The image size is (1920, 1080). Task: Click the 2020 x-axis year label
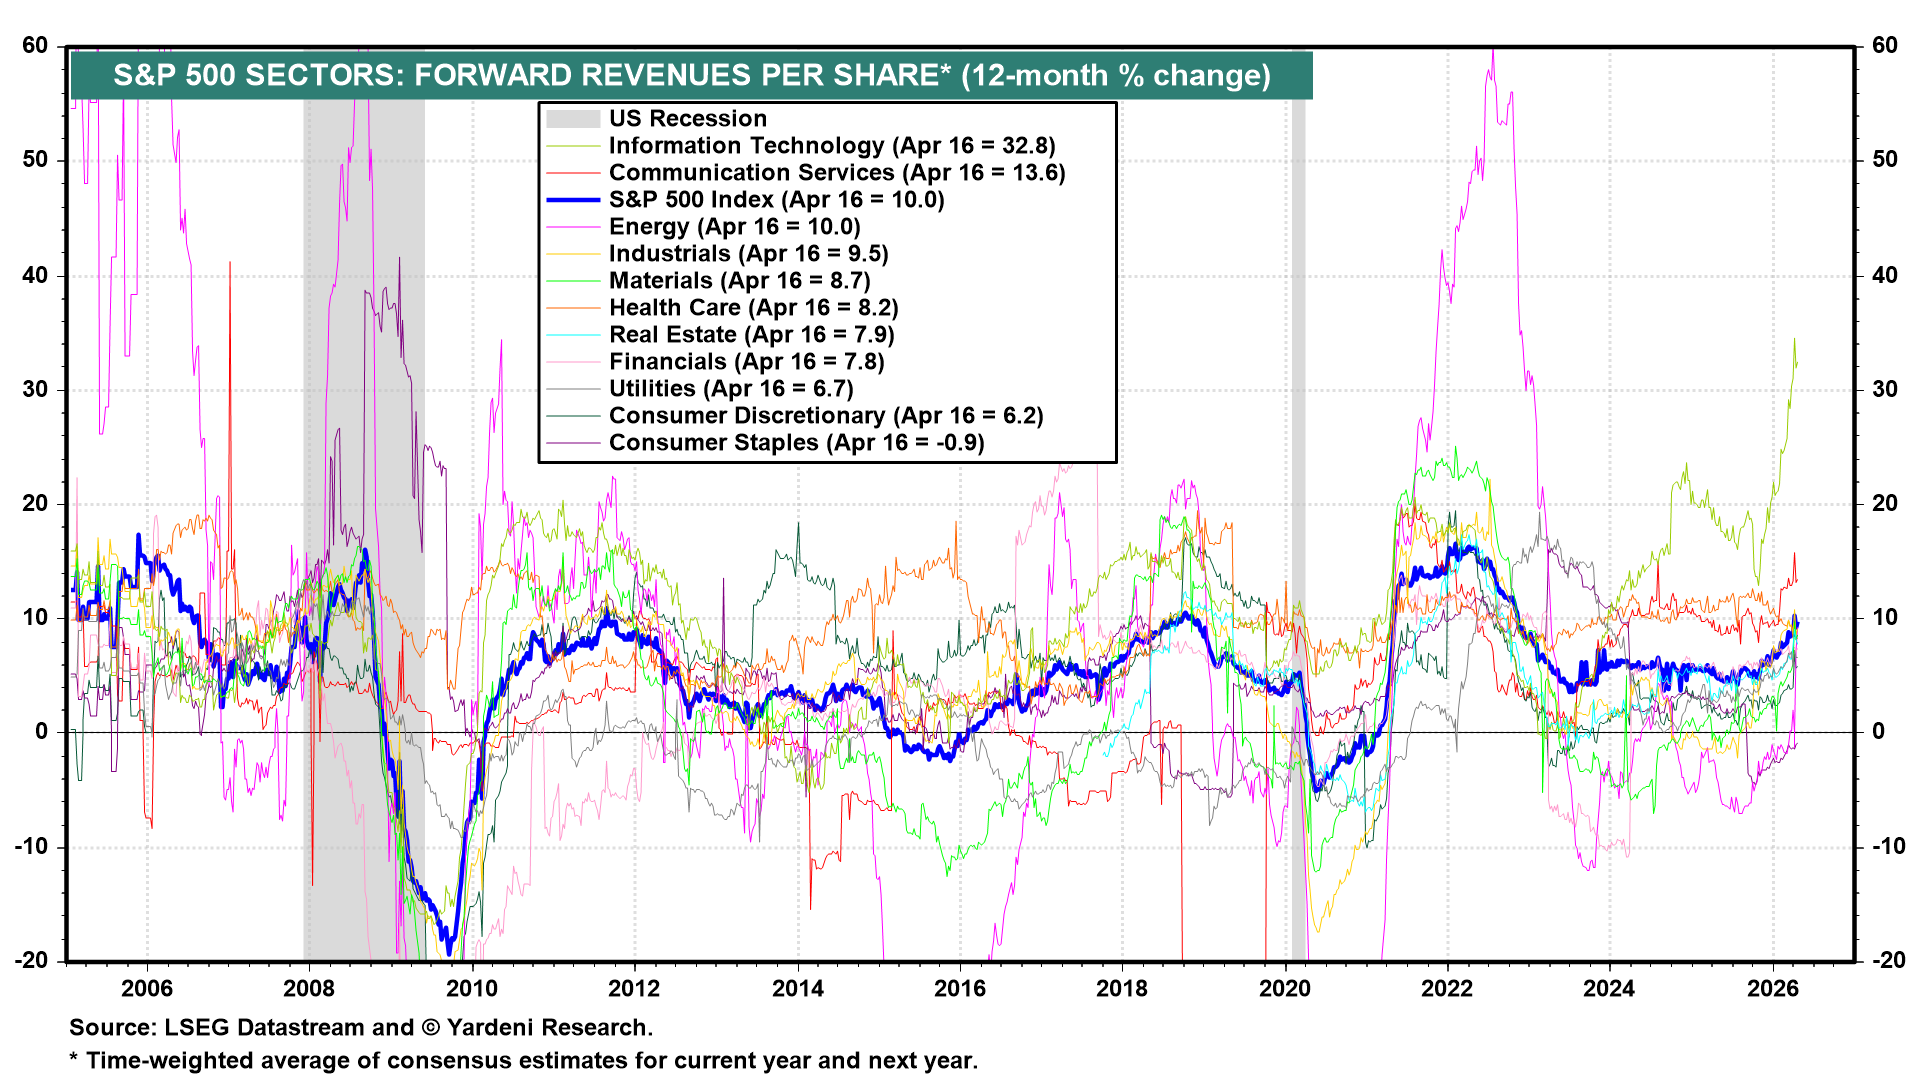point(1284,989)
